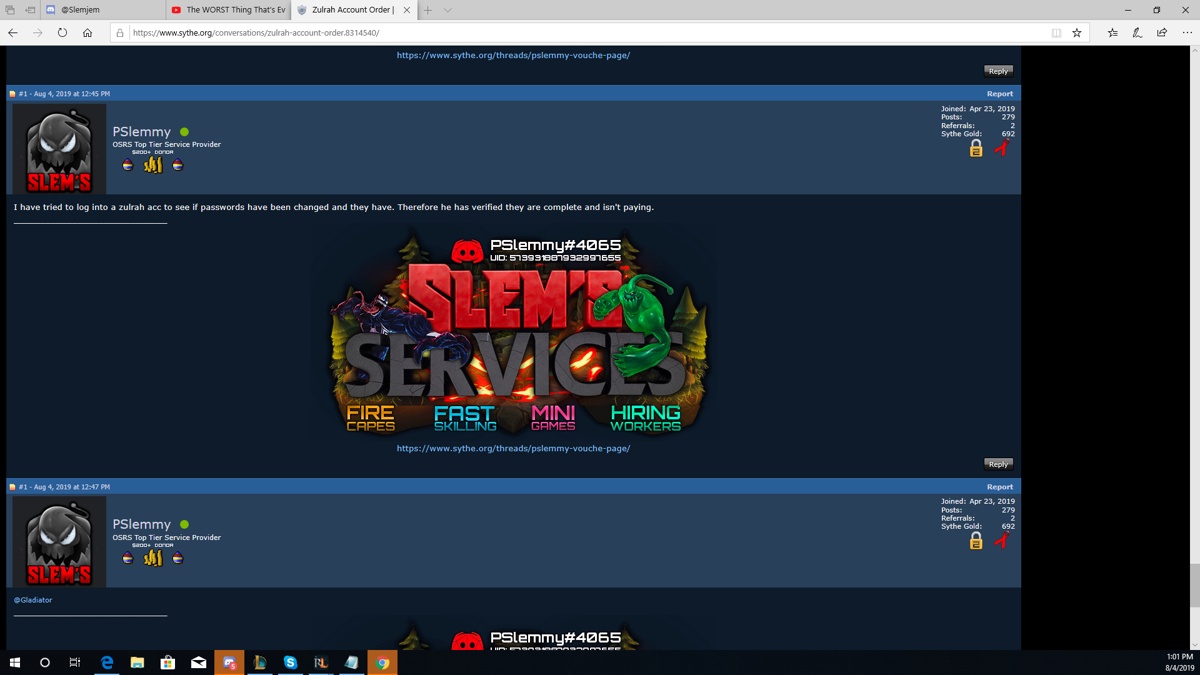Open Cortana search circle
This screenshot has width=1200, height=675.
[x=45, y=662]
